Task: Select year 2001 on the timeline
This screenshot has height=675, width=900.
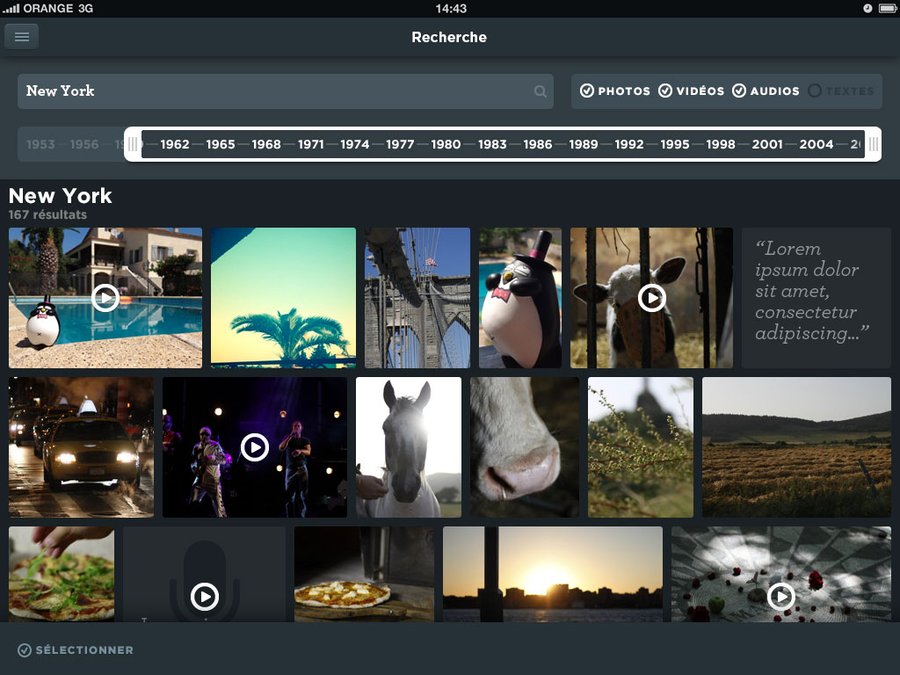Action: 767,144
